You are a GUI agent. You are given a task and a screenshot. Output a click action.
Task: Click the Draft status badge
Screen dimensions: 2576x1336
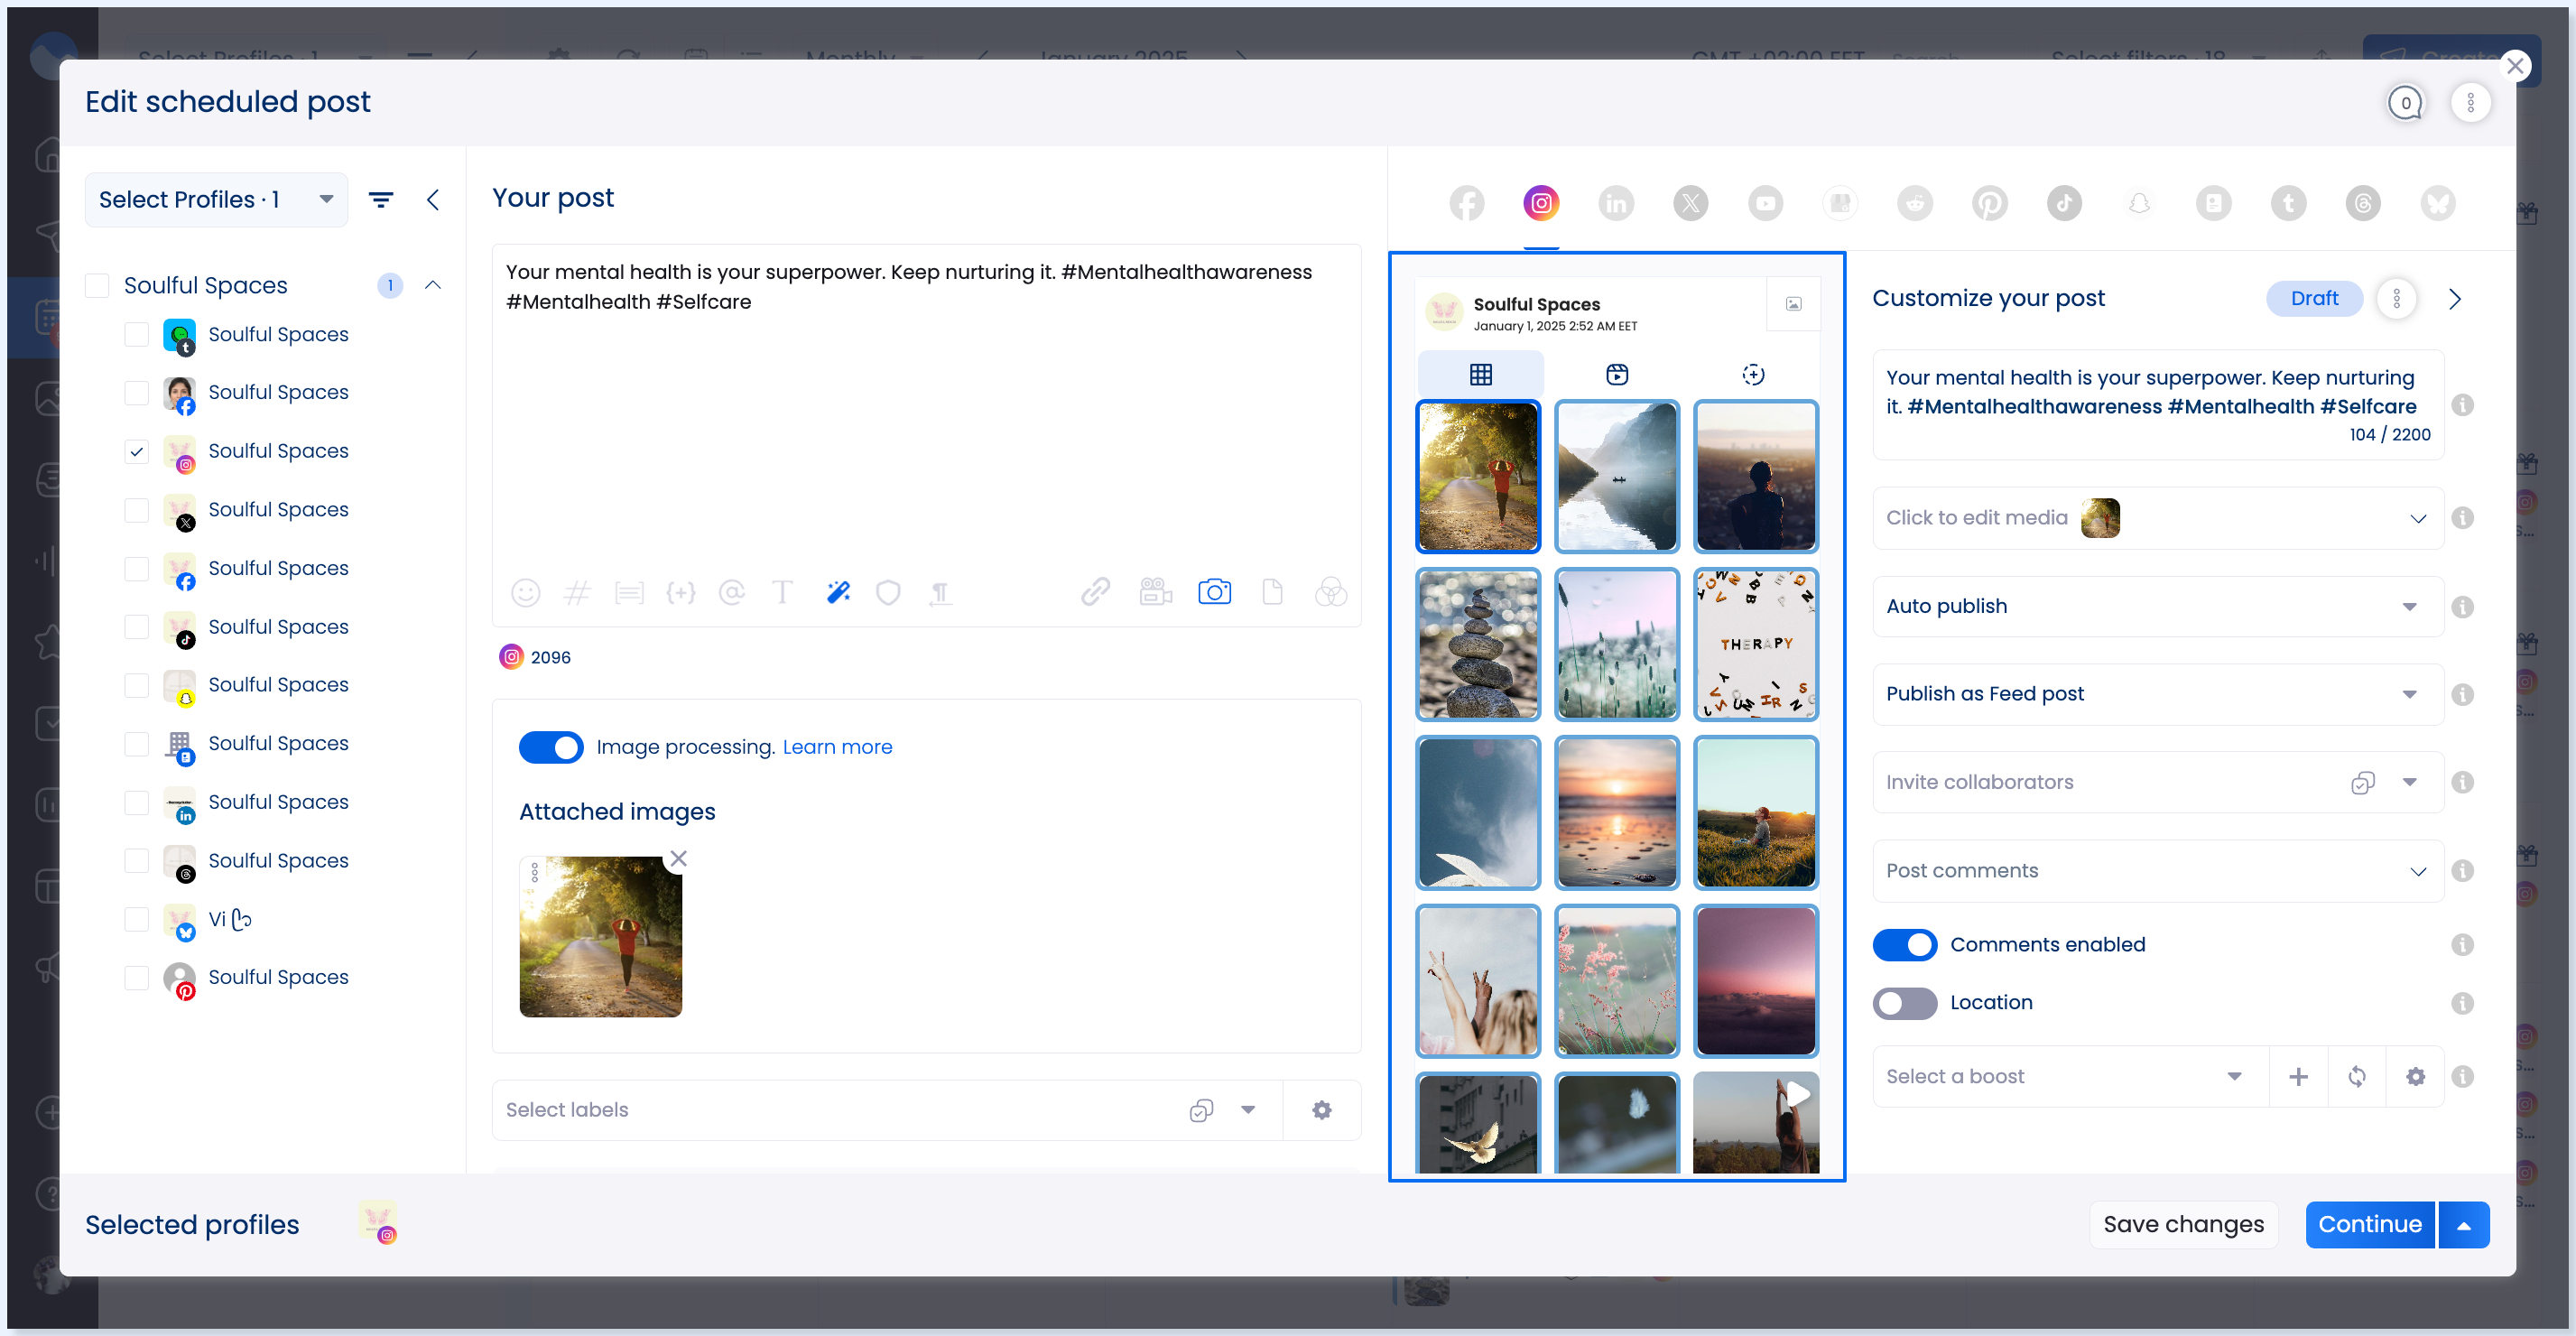(x=2314, y=298)
